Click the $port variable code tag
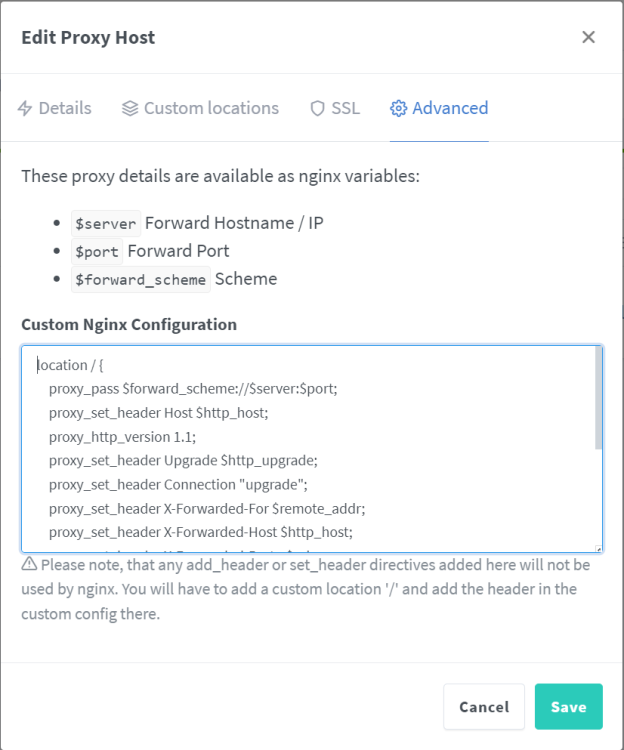The image size is (624, 750). pos(97,252)
